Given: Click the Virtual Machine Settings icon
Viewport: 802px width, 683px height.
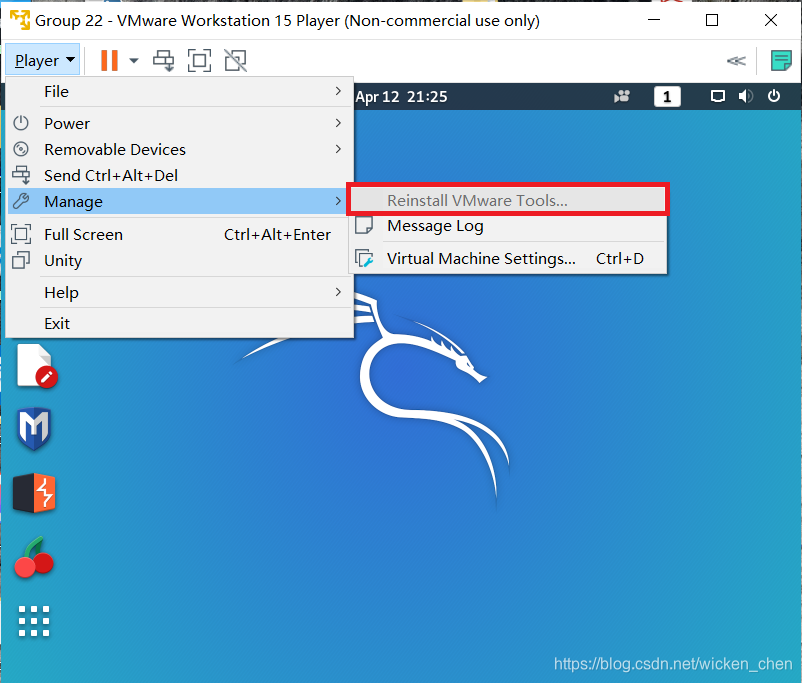Looking at the screenshot, I should point(364,258).
